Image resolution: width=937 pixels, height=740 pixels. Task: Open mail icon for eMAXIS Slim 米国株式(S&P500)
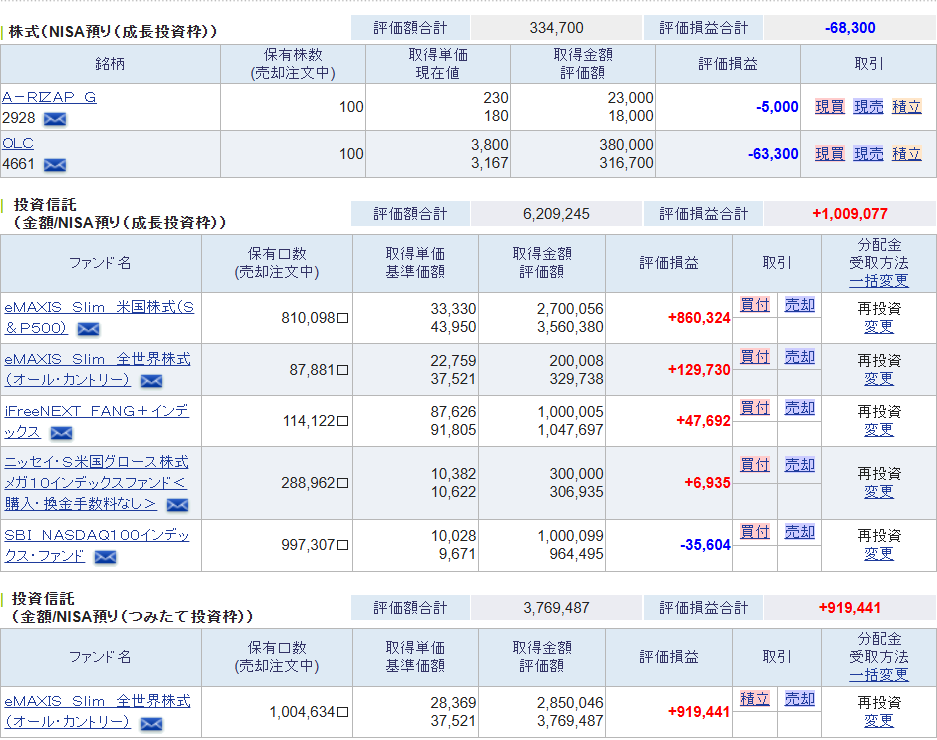pos(88,329)
